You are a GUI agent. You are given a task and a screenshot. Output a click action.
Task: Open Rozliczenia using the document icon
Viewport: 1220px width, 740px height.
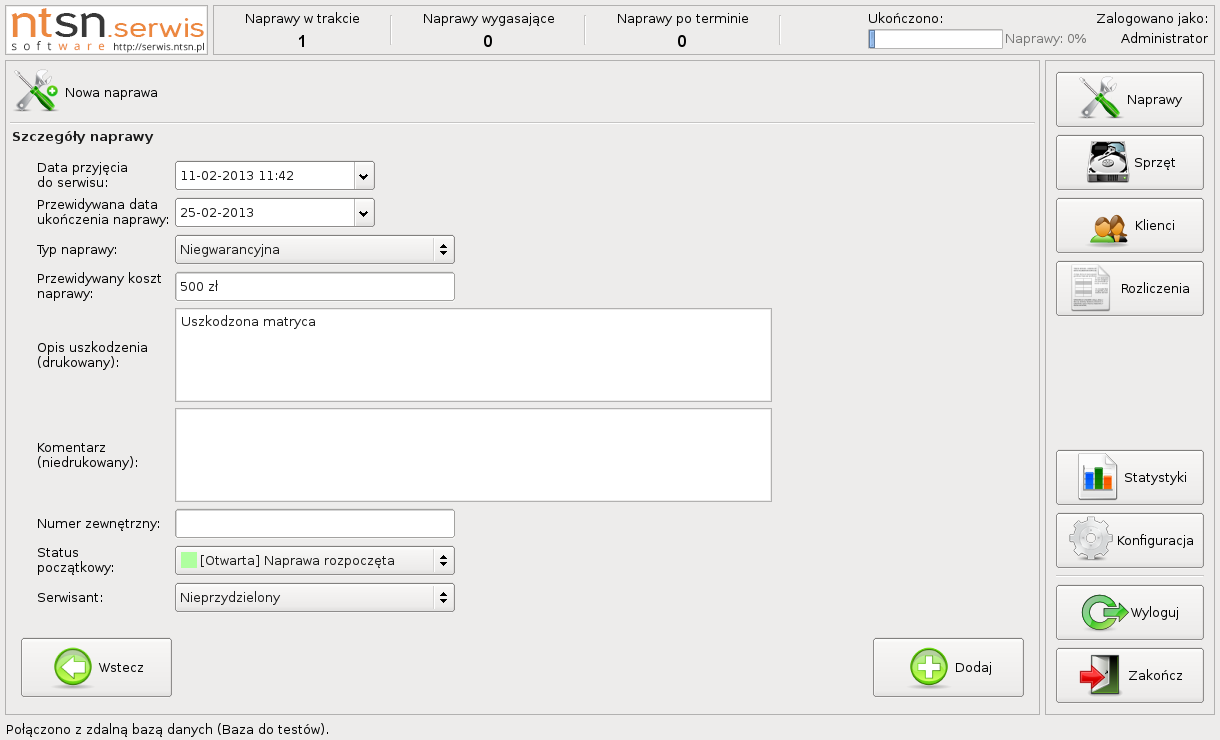(x=1090, y=288)
